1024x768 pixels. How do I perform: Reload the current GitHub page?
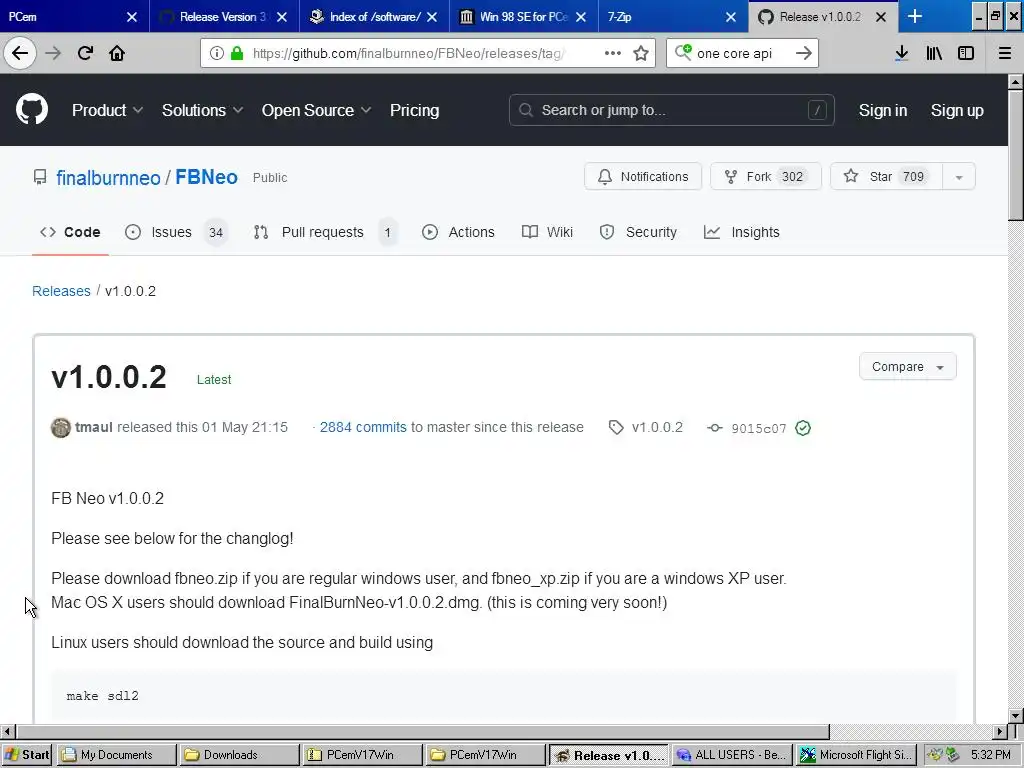pyautogui.click(x=85, y=53)
